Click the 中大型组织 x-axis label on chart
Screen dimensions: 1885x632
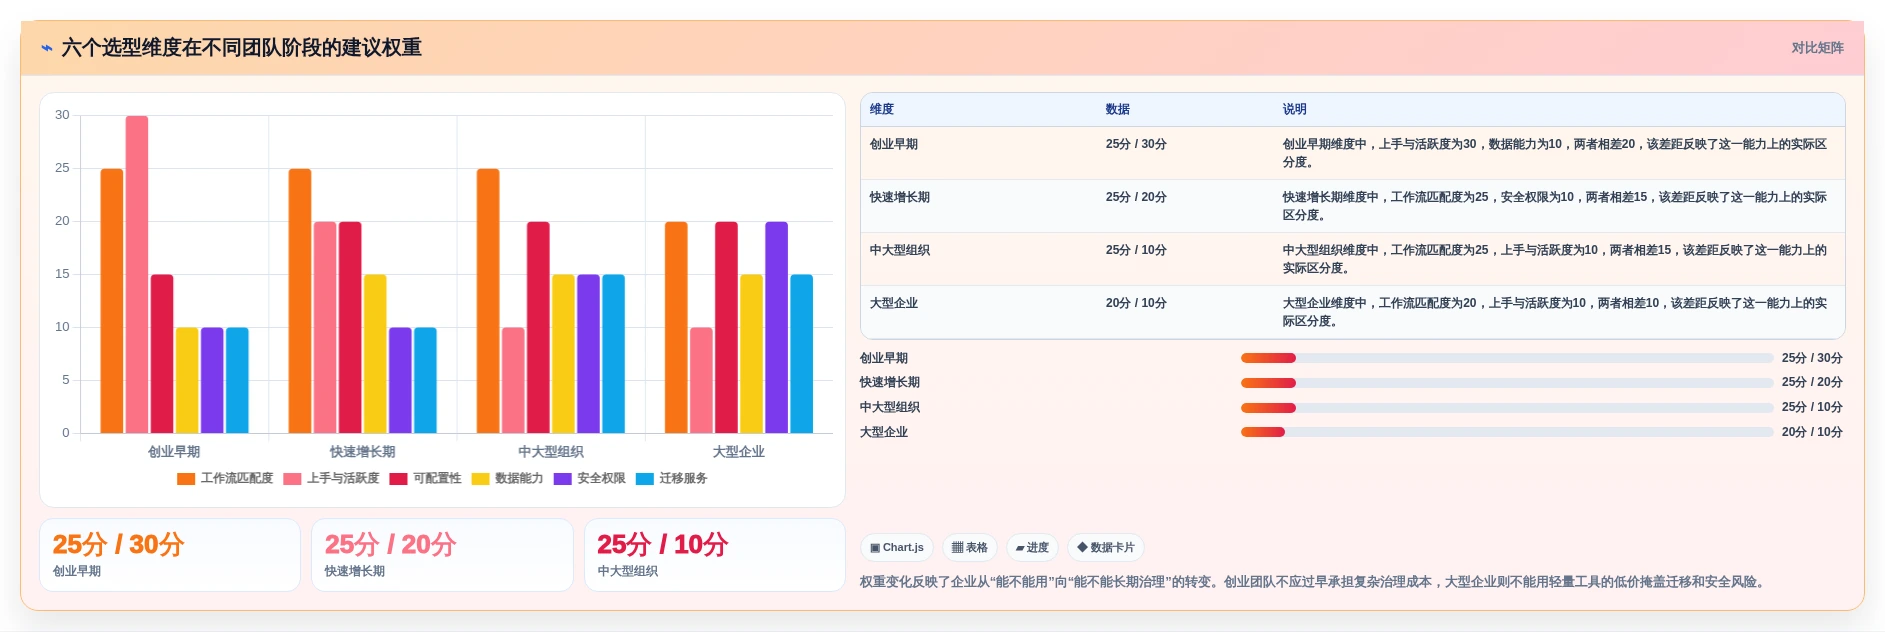point(551,452)
